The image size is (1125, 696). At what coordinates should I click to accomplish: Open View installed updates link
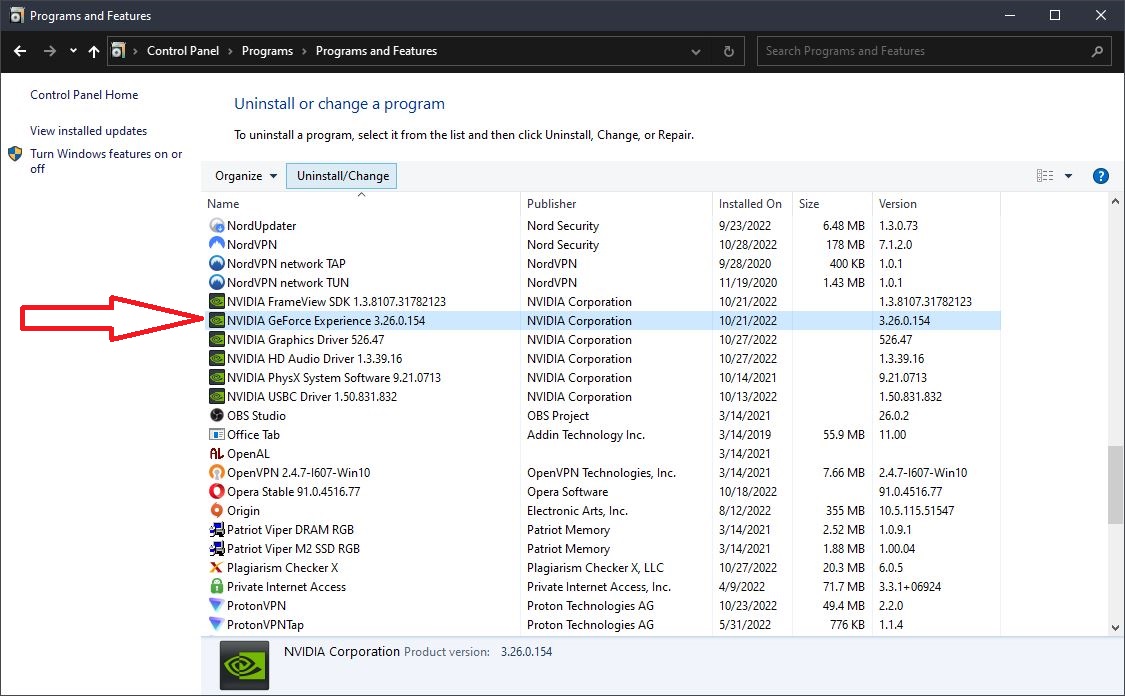[88, 130]
